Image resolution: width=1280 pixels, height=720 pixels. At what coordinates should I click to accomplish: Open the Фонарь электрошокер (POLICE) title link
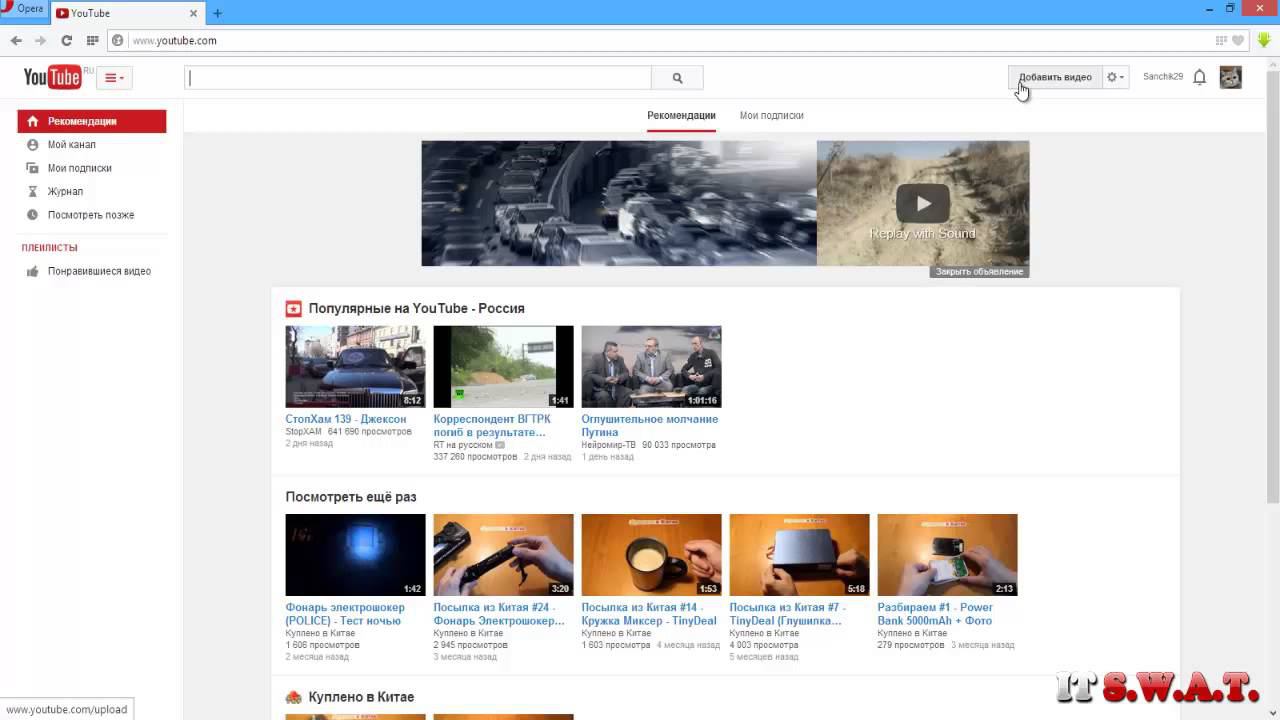pos(345,614)
